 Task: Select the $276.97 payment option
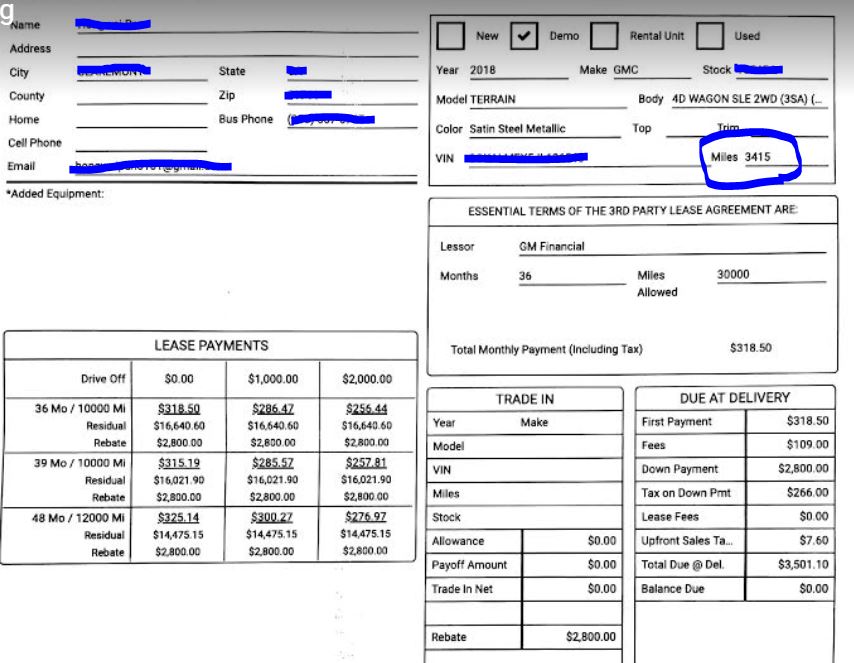[x=365, y=516]
